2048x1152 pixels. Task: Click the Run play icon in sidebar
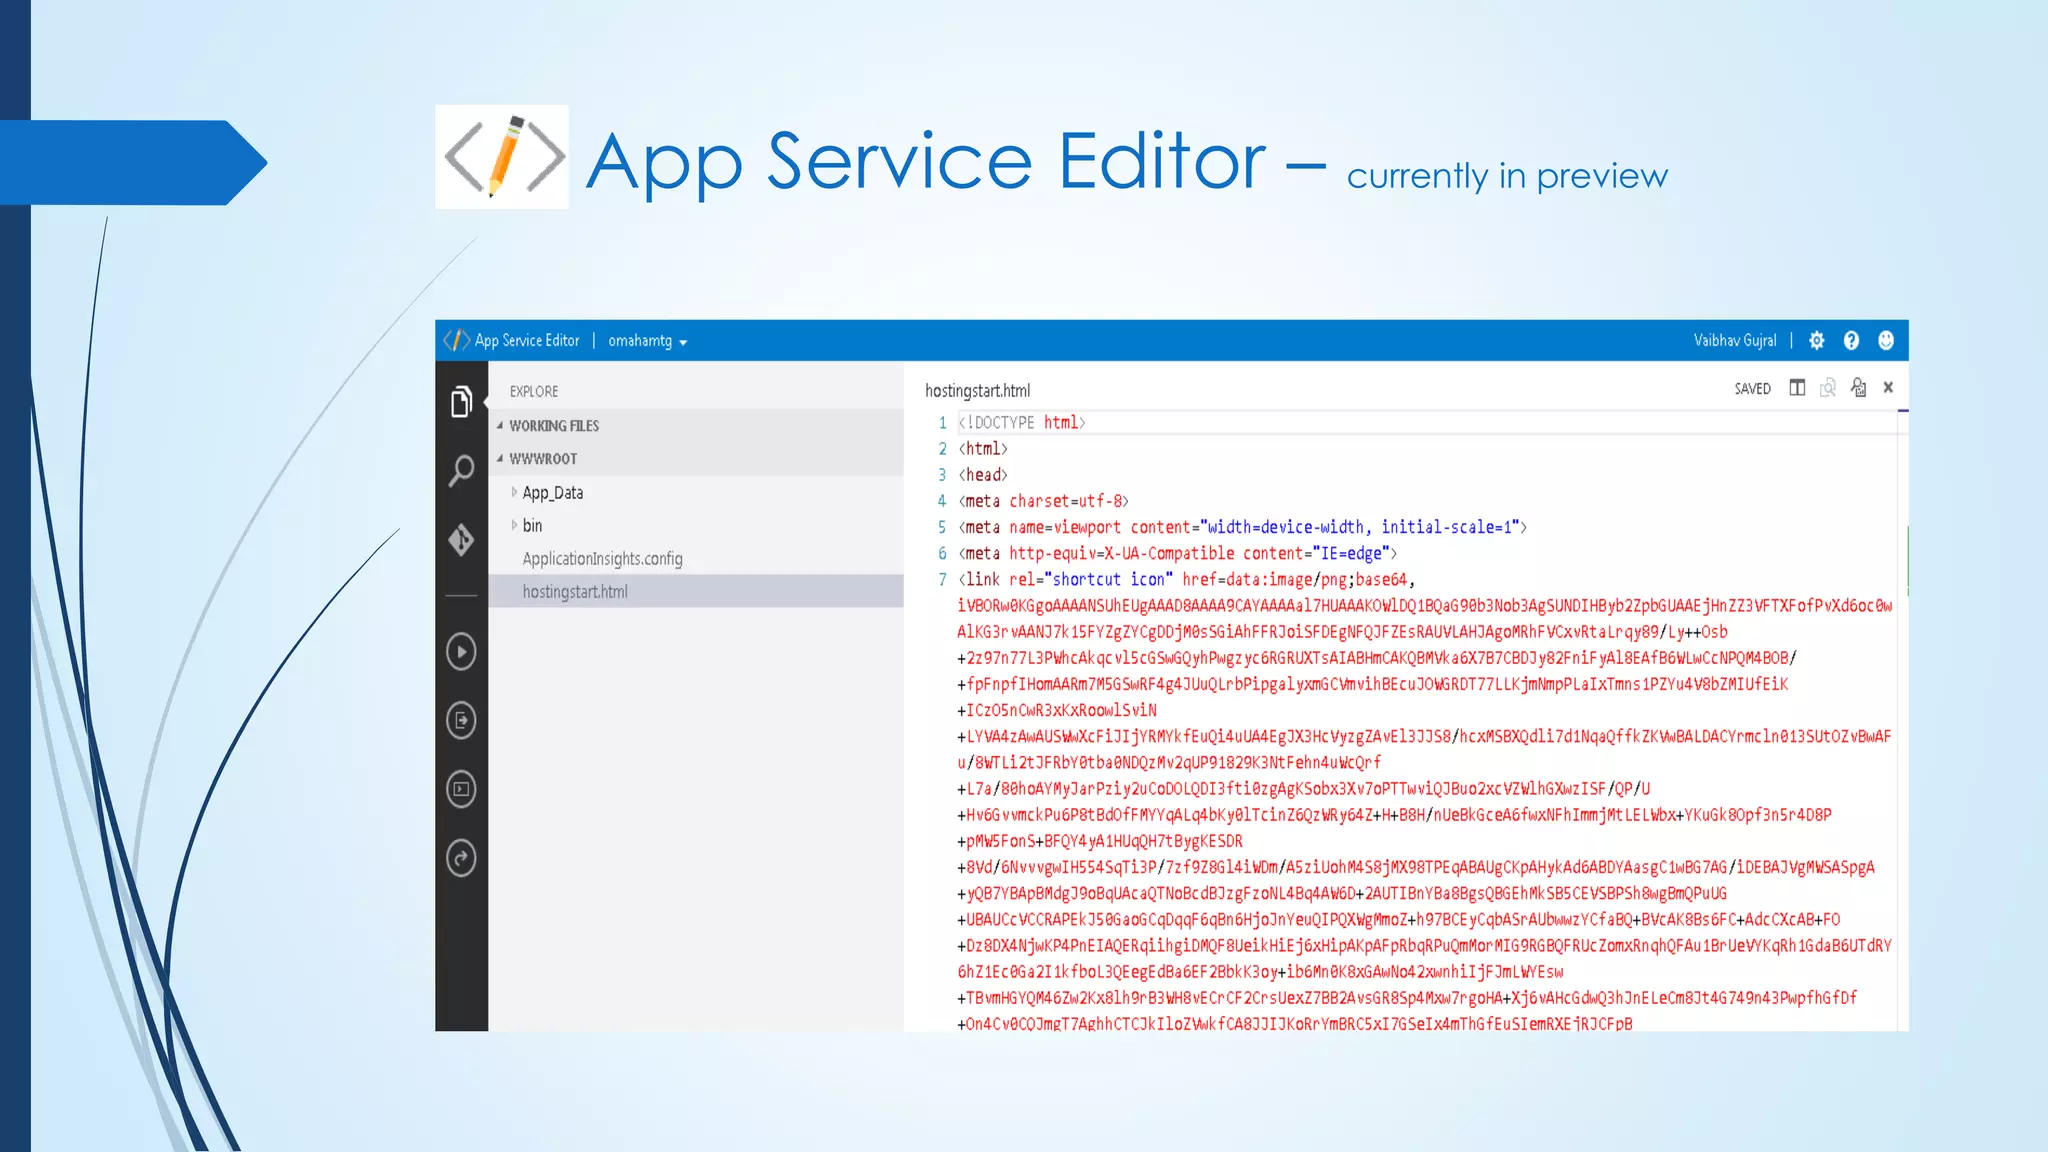461,652
